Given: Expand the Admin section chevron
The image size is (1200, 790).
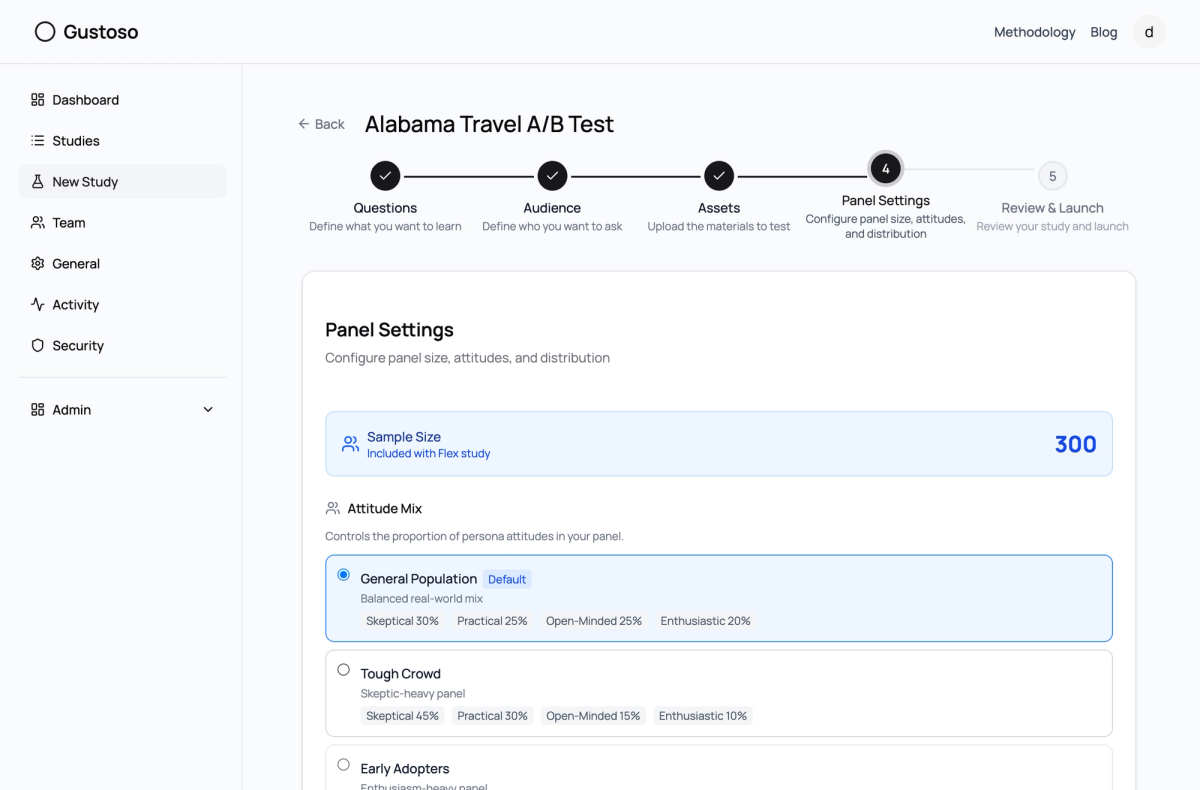Looking at the screenshot, I should [x=208, y=410].
